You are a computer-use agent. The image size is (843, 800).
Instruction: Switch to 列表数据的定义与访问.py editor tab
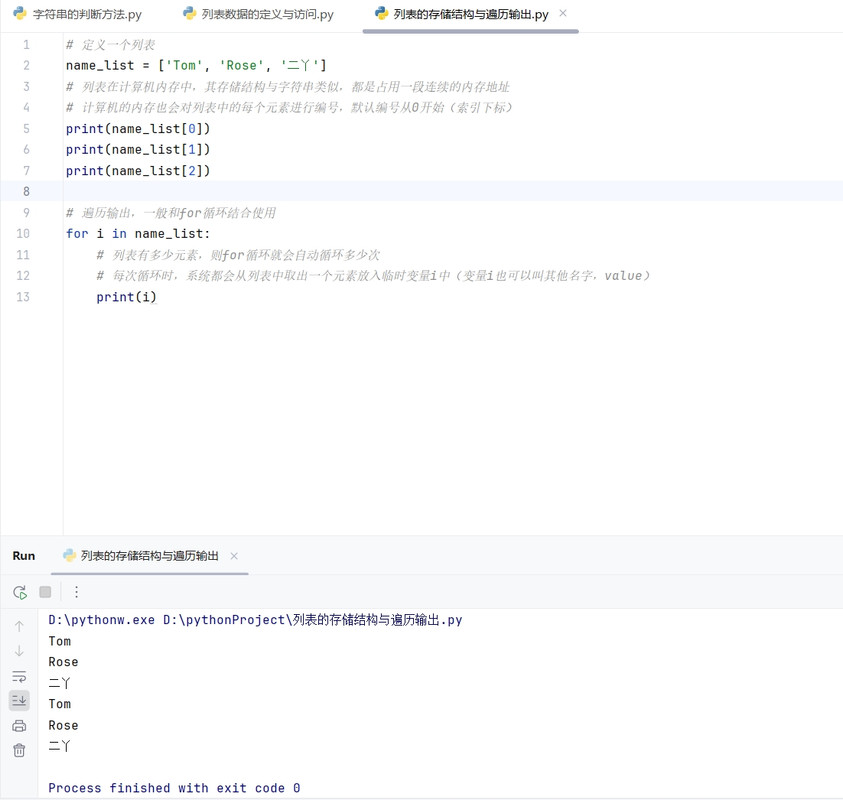pyautogui.click(x=258, y=14)
